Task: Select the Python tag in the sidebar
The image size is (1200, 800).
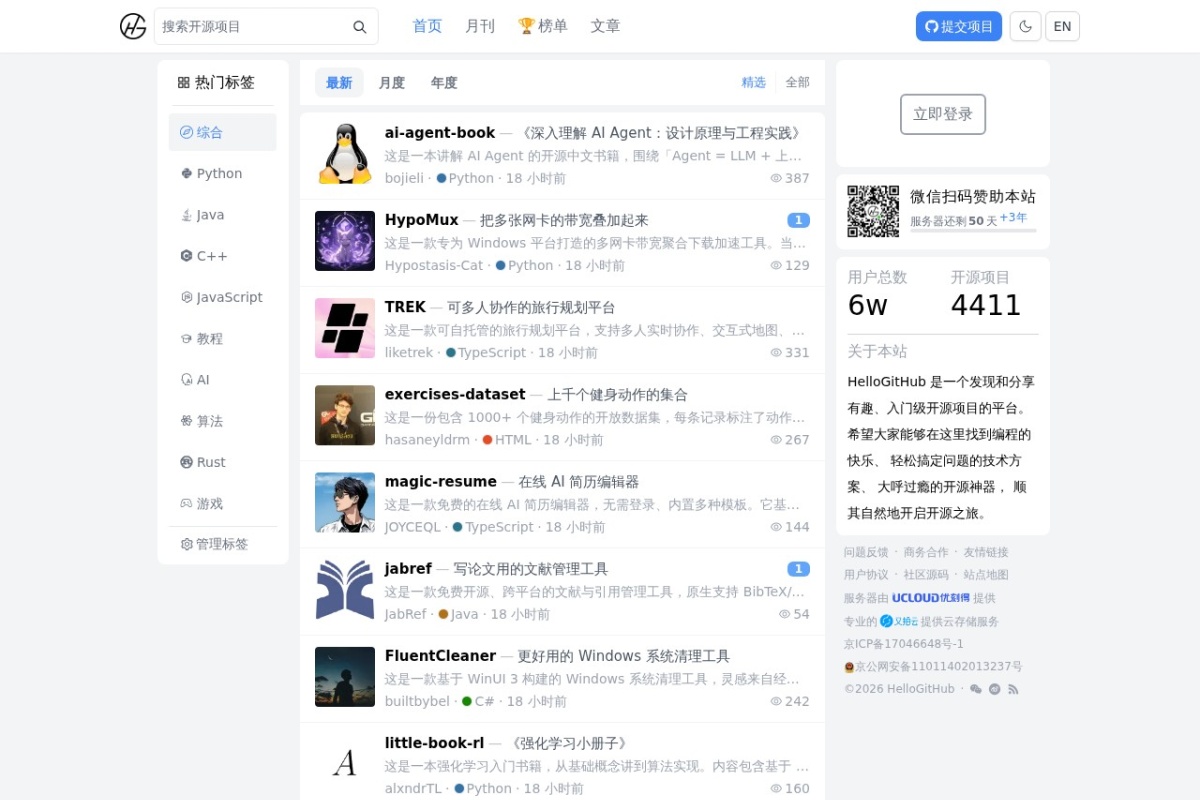Action: click(x=222, y=173)
